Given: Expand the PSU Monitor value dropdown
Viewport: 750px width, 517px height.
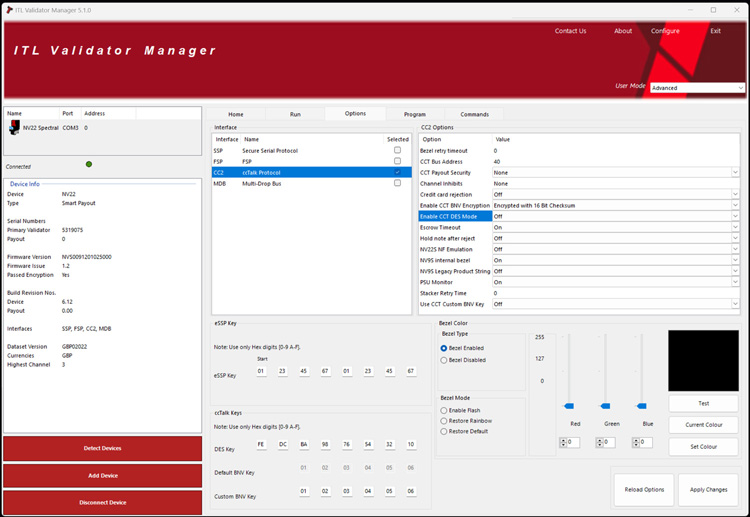Looking at the screenshot, I should pyautogui.click(x=735, y=282).
